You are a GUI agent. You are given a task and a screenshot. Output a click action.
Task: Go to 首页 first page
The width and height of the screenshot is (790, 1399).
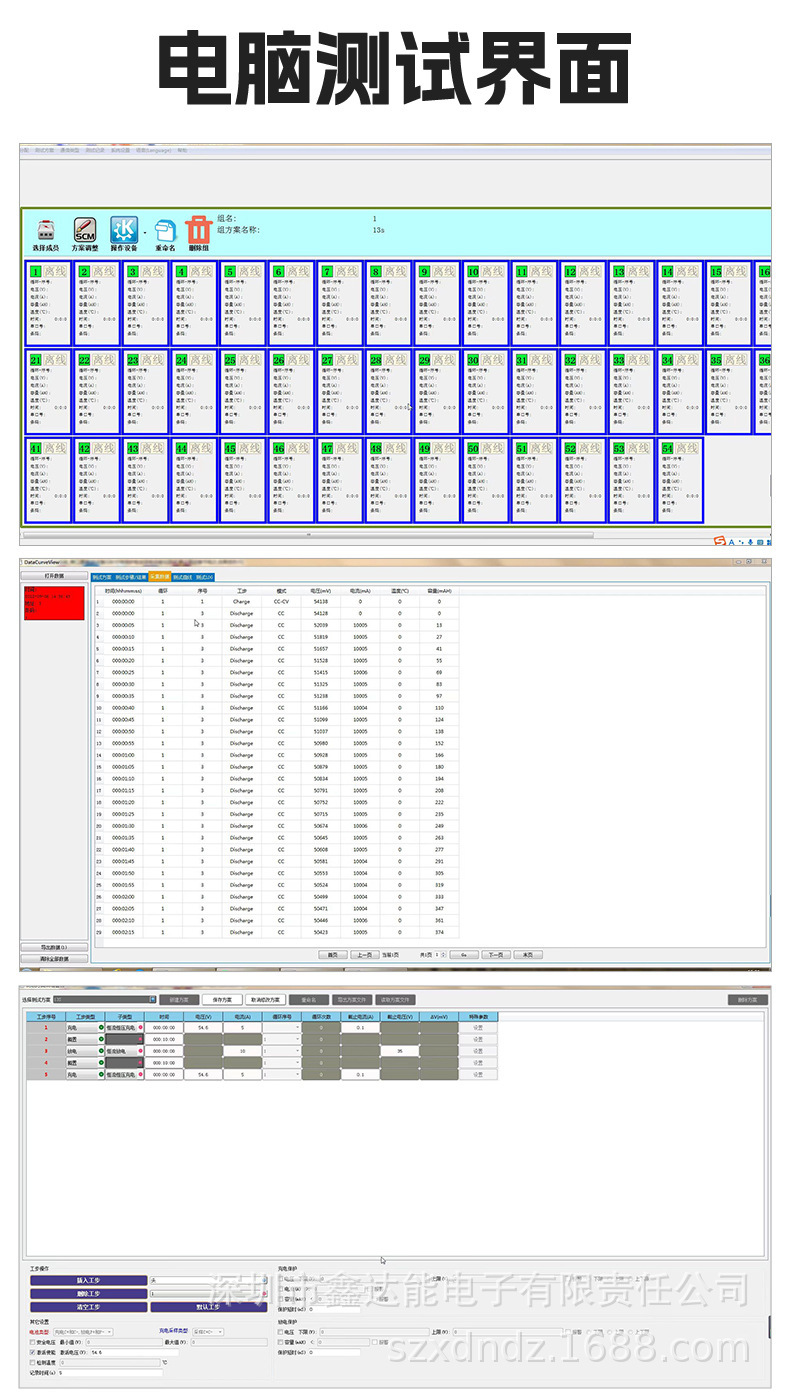pos(332,955)
